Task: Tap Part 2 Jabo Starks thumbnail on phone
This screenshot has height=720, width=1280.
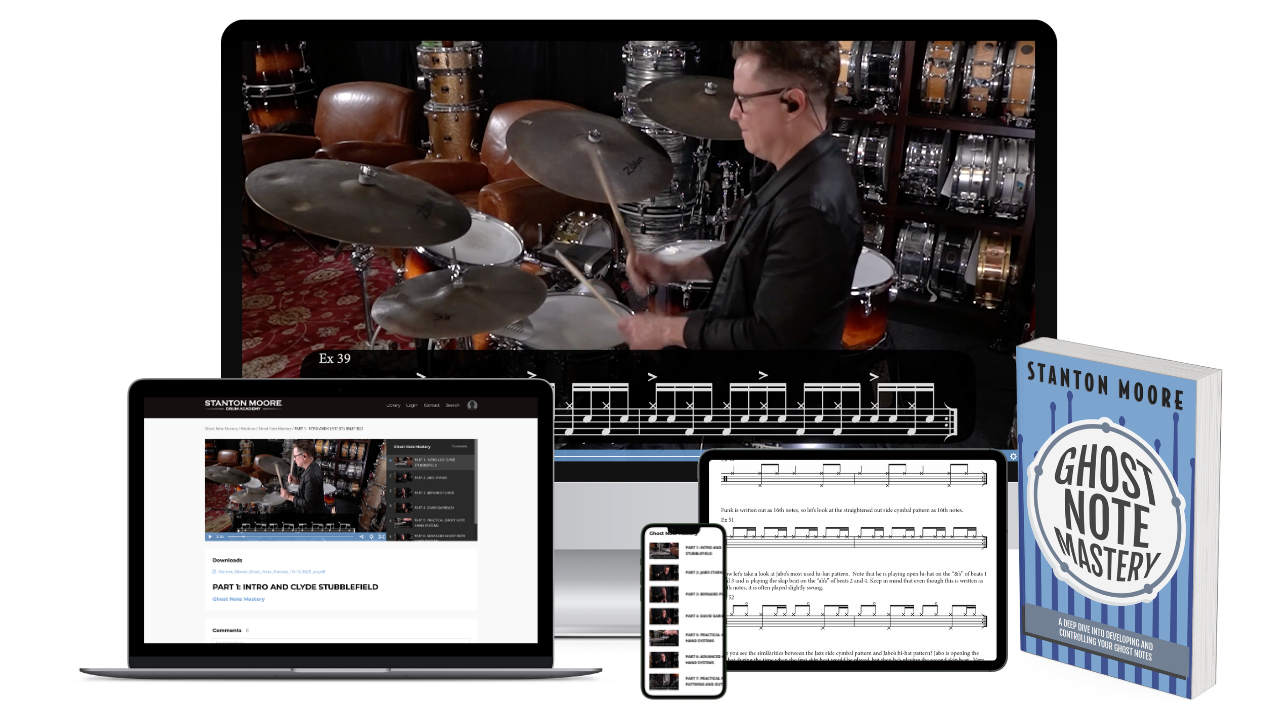Action: [664, 574]
